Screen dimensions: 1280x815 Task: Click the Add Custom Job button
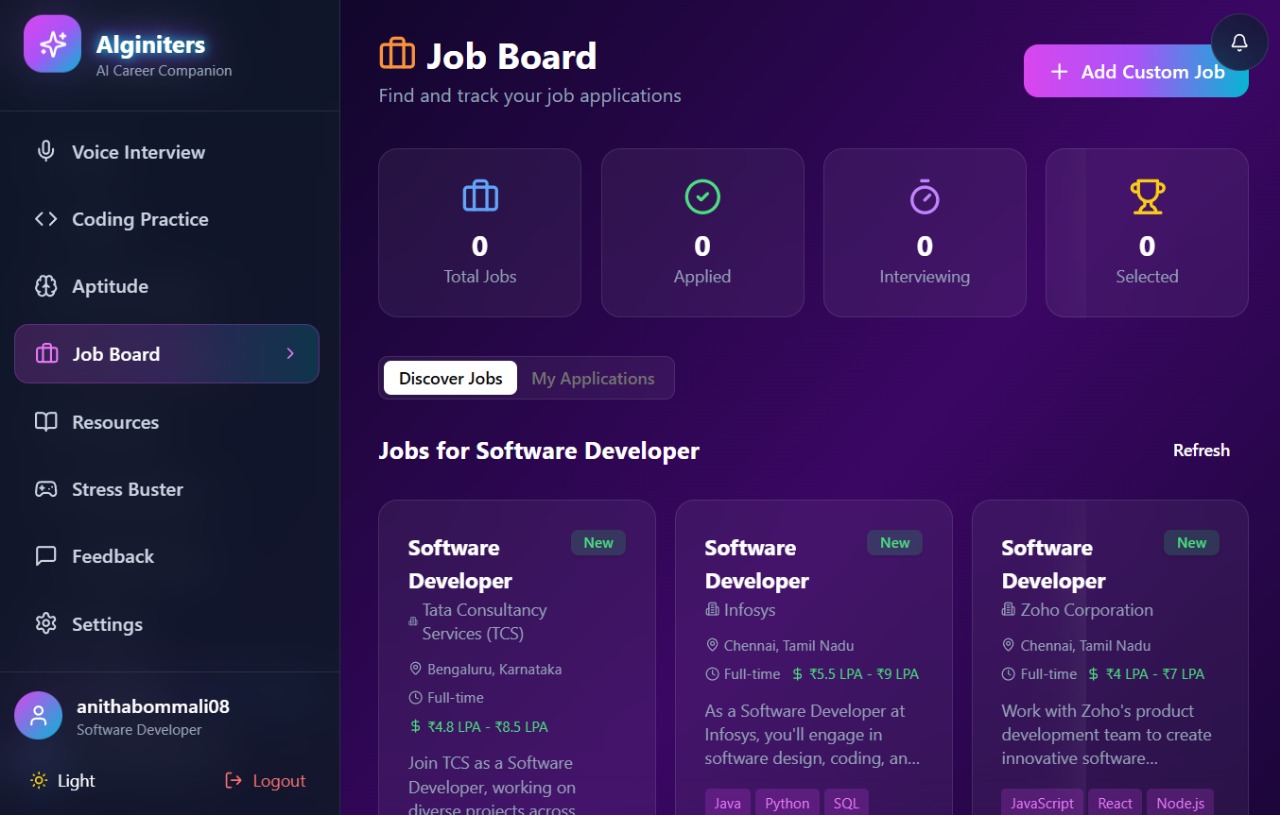(x=1136, y=71)
